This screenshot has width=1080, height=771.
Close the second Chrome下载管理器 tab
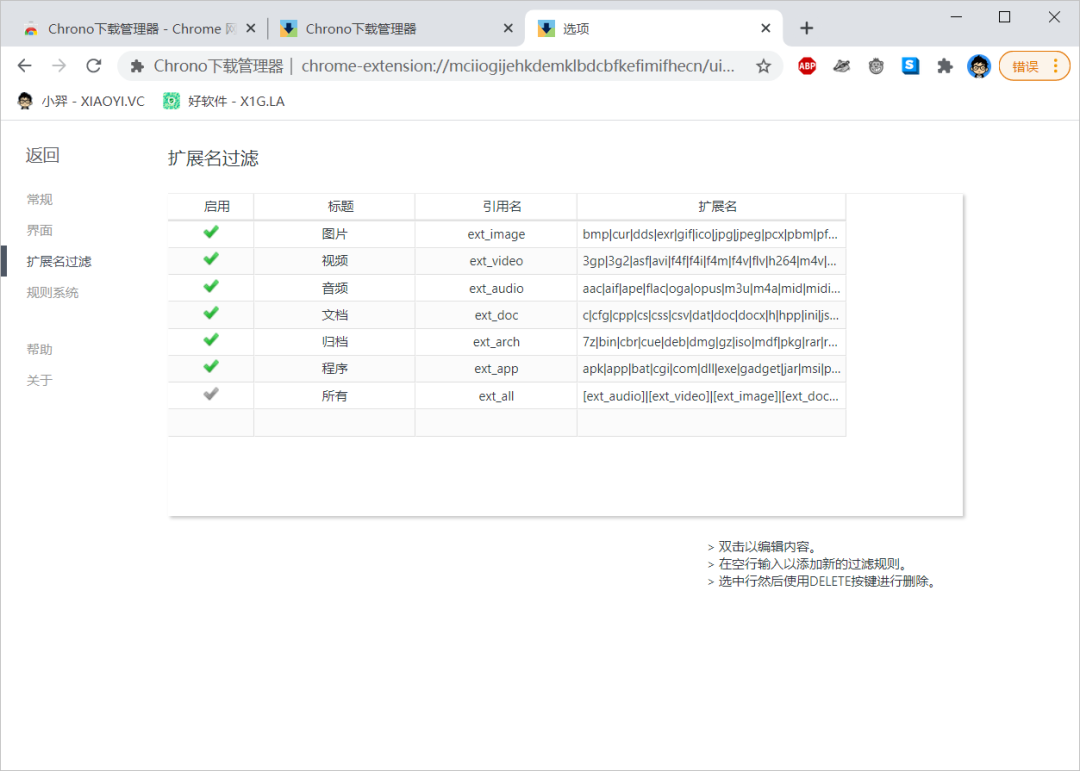[508, 28]
